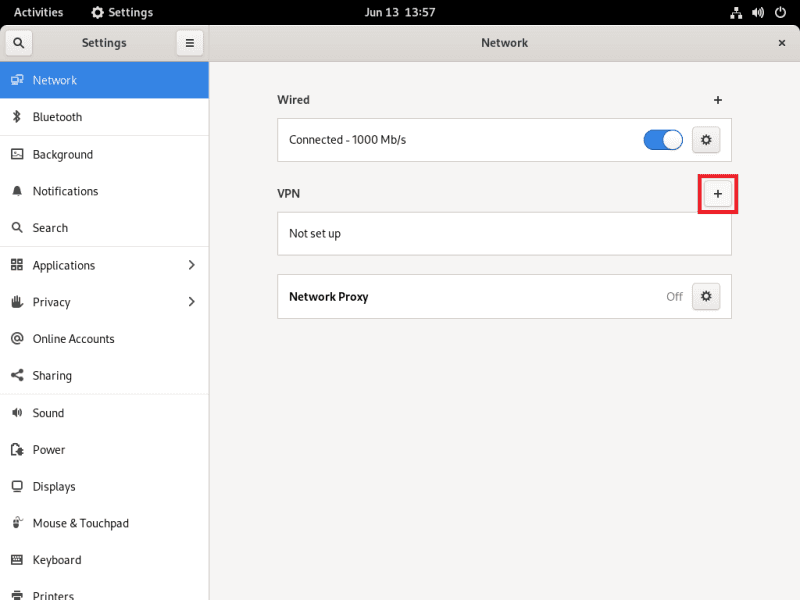
Task: Open Wired connection gear settings
Action: pyautogui.click(x=706, y=140)
